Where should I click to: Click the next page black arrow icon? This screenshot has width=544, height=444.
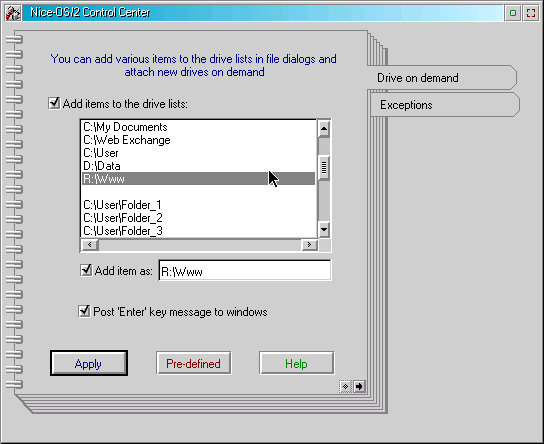point(359,386)
